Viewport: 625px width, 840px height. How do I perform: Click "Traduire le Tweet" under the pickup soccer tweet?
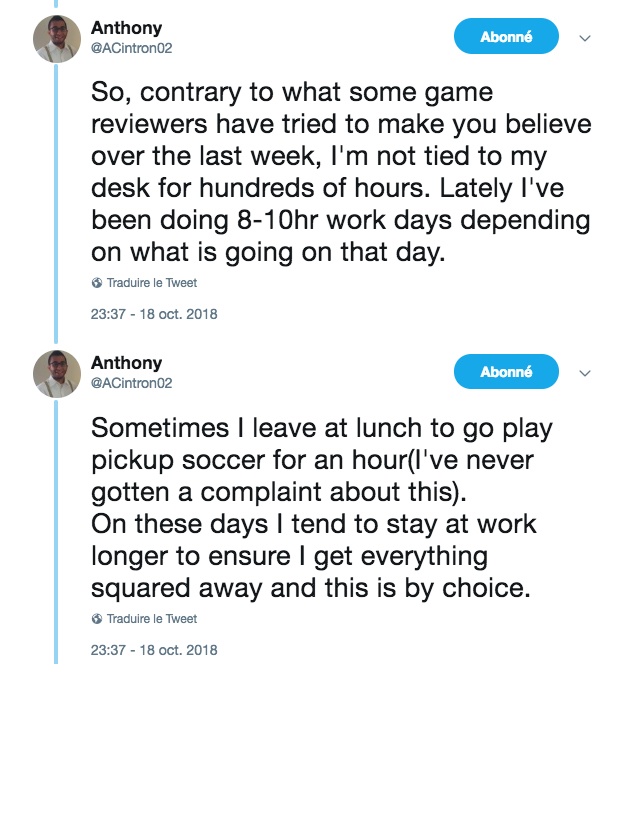coord(152,619)
